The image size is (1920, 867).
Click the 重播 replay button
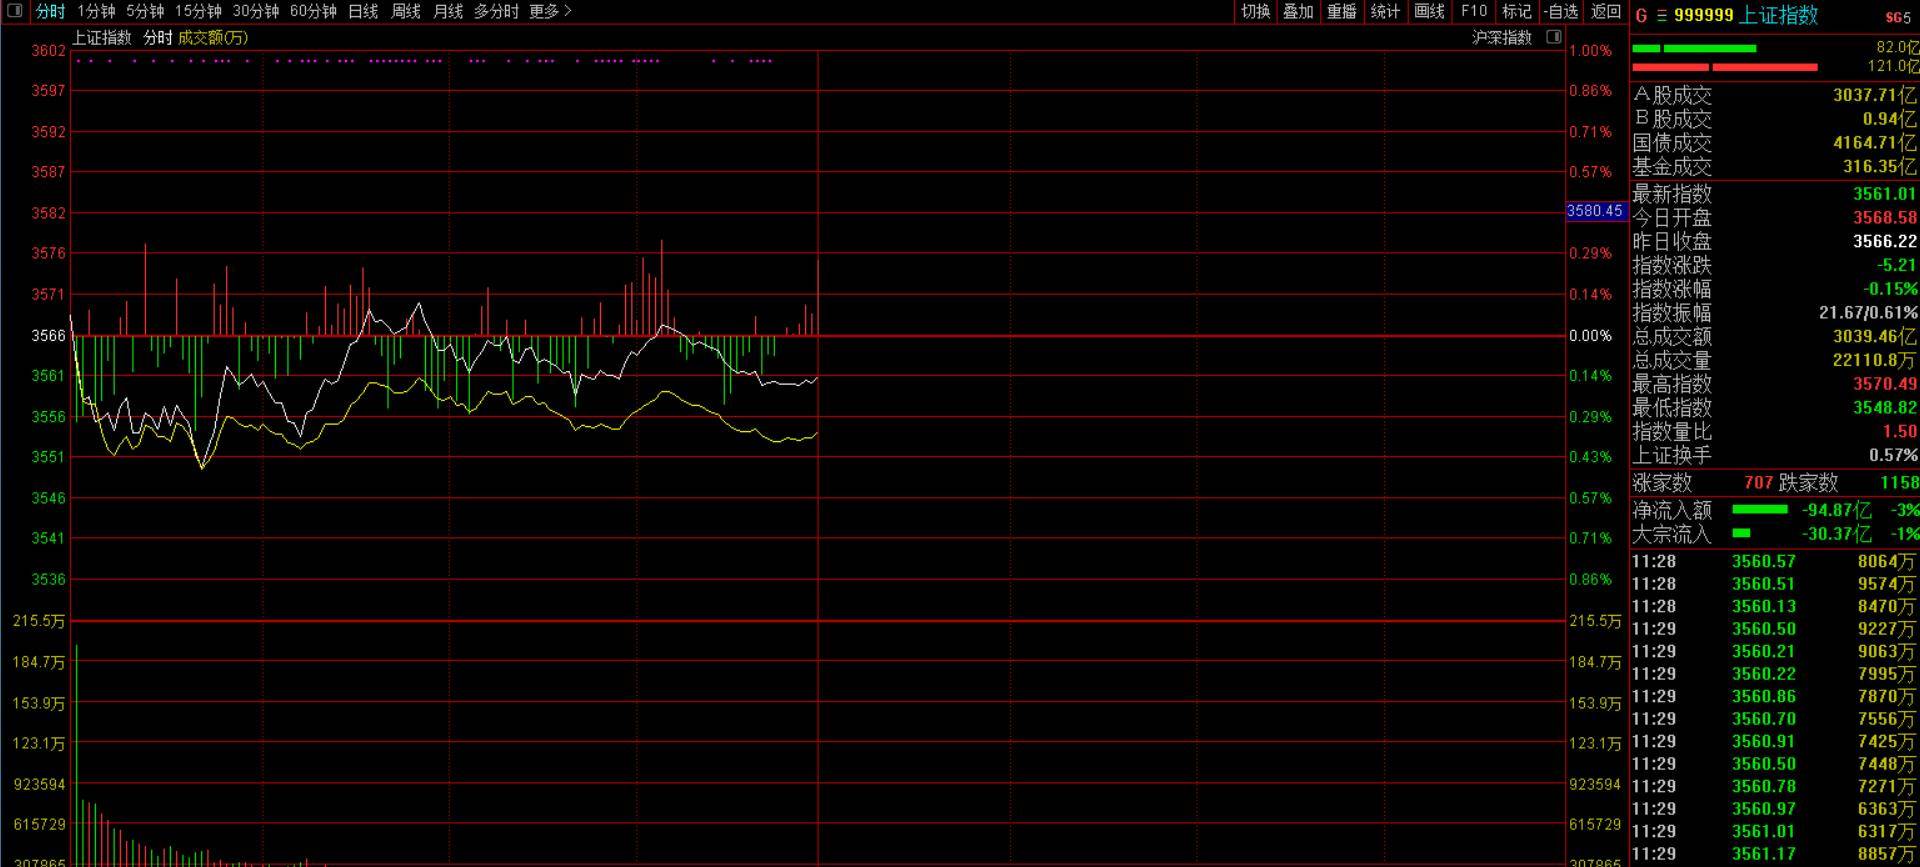[x=1342, y=11]
